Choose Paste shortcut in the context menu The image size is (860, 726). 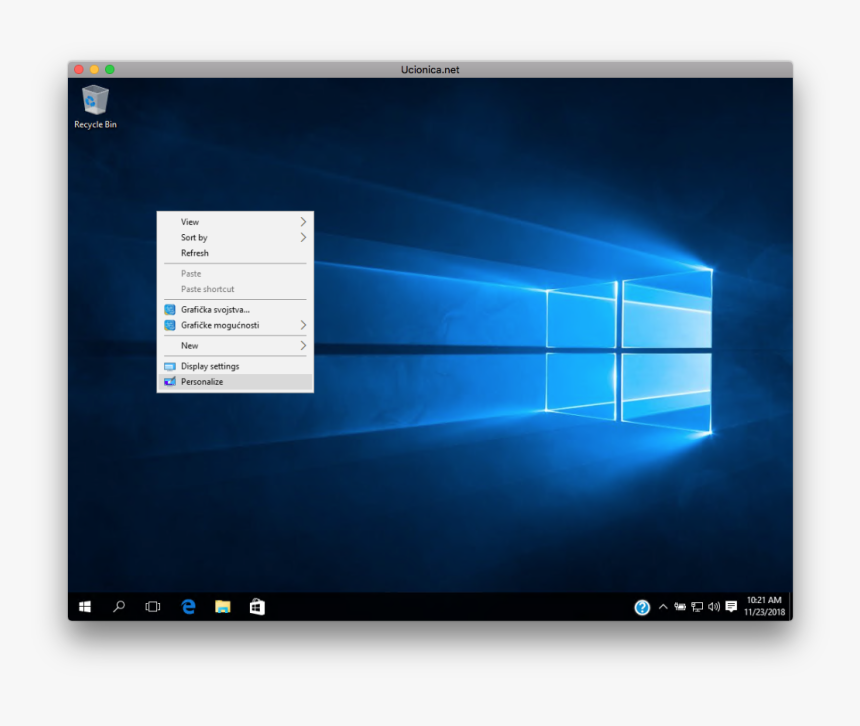coord(235,289)
